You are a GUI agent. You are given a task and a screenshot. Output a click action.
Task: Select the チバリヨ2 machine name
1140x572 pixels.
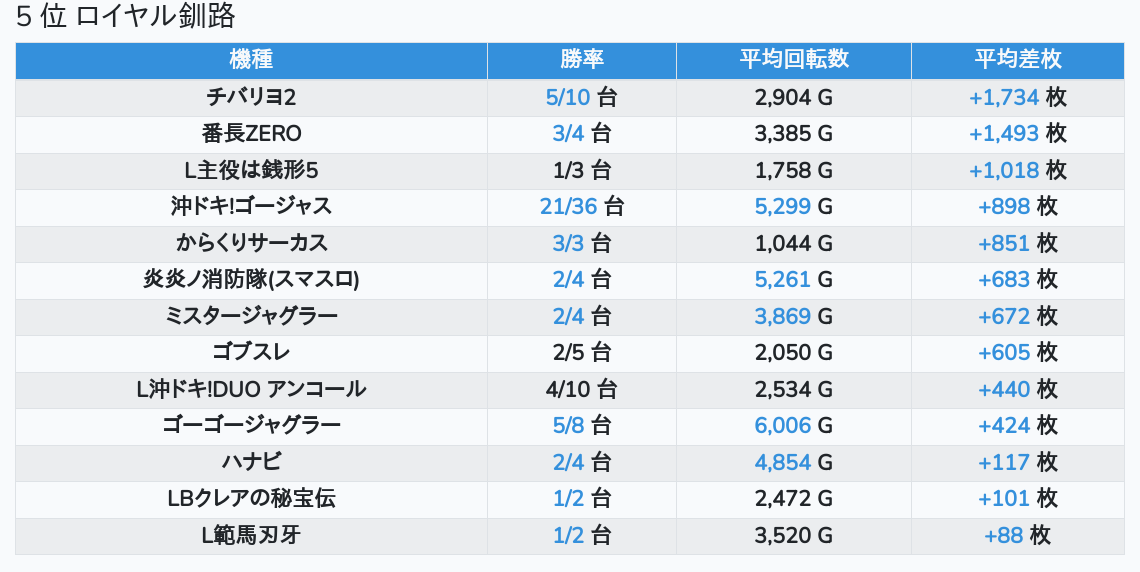251,98
